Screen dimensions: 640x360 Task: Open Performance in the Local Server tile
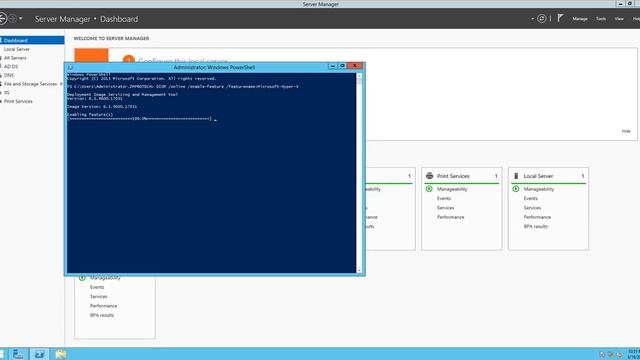pos(537,217)
